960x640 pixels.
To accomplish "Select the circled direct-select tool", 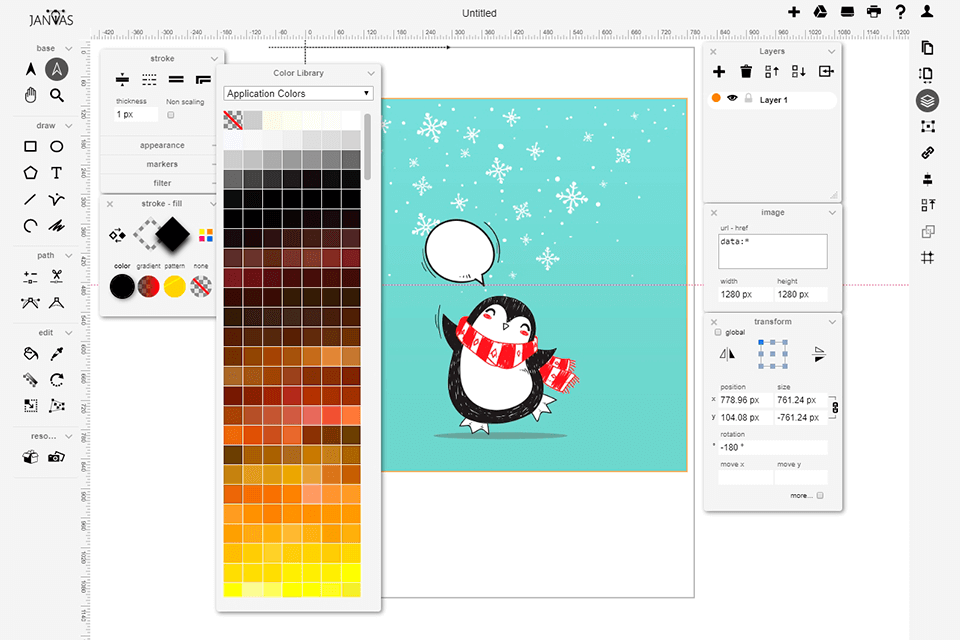I will (56, 69).
